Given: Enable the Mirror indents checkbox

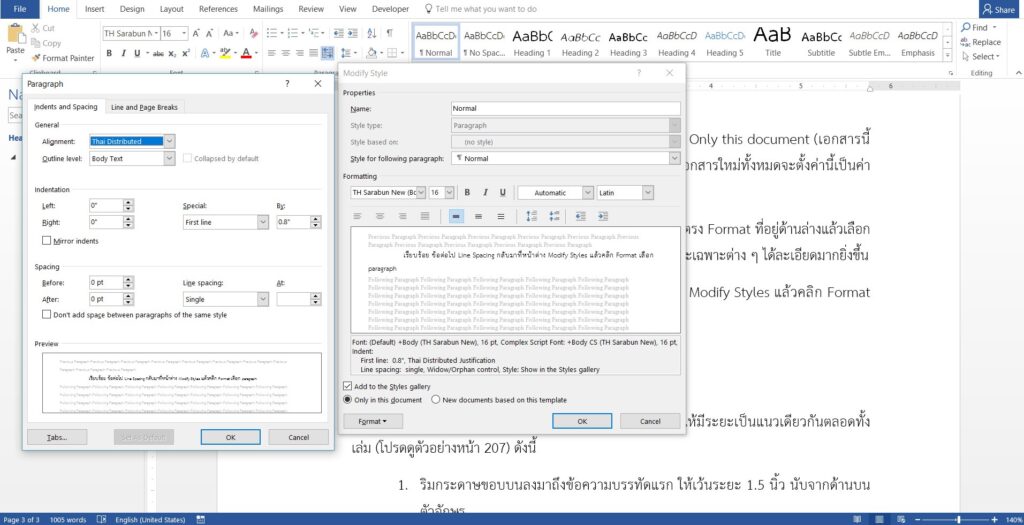Looking at the screenshot, I should coord(47,241).
